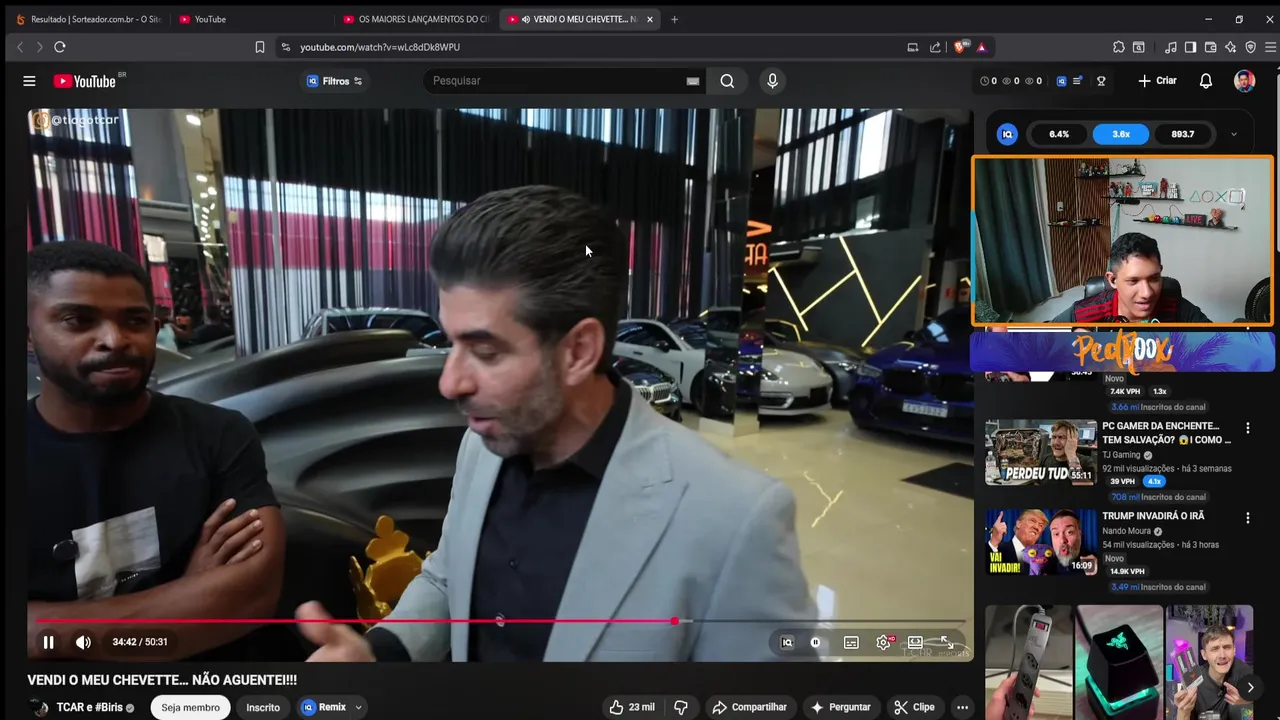Screen dimensions: 1280x720
Task: Open options for PC GAMER DA ENCHENTE
Action: [x=1247, y=428]
